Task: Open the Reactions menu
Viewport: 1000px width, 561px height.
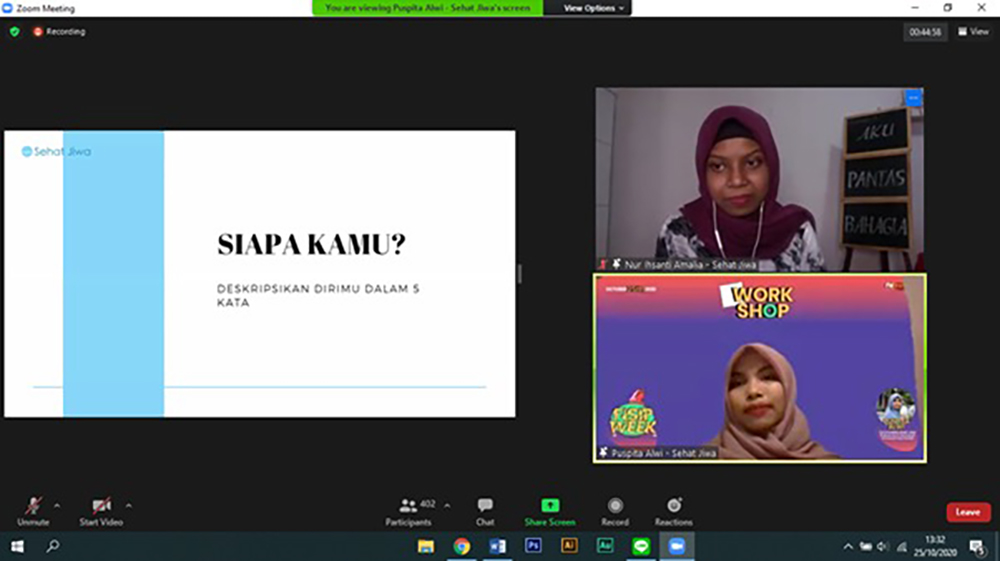Action: (673, 506)
